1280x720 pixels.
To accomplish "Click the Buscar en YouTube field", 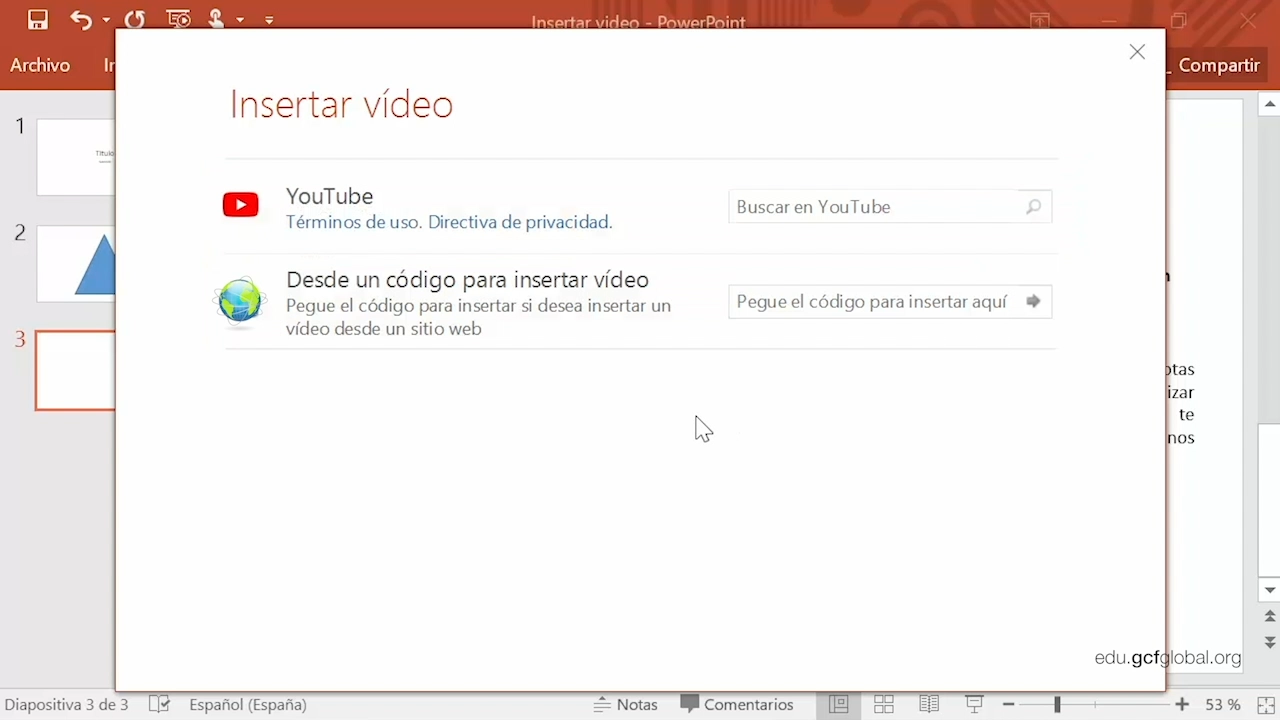I will click(890, 207).
